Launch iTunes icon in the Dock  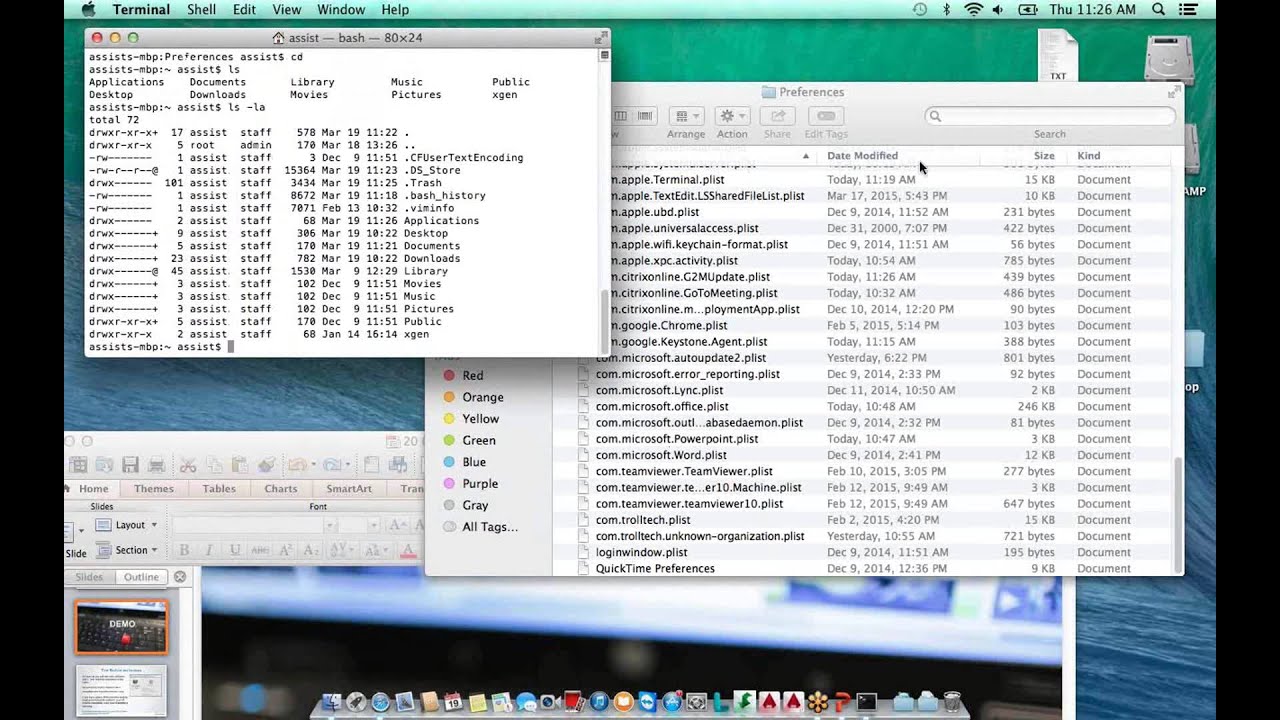(599, 702)
